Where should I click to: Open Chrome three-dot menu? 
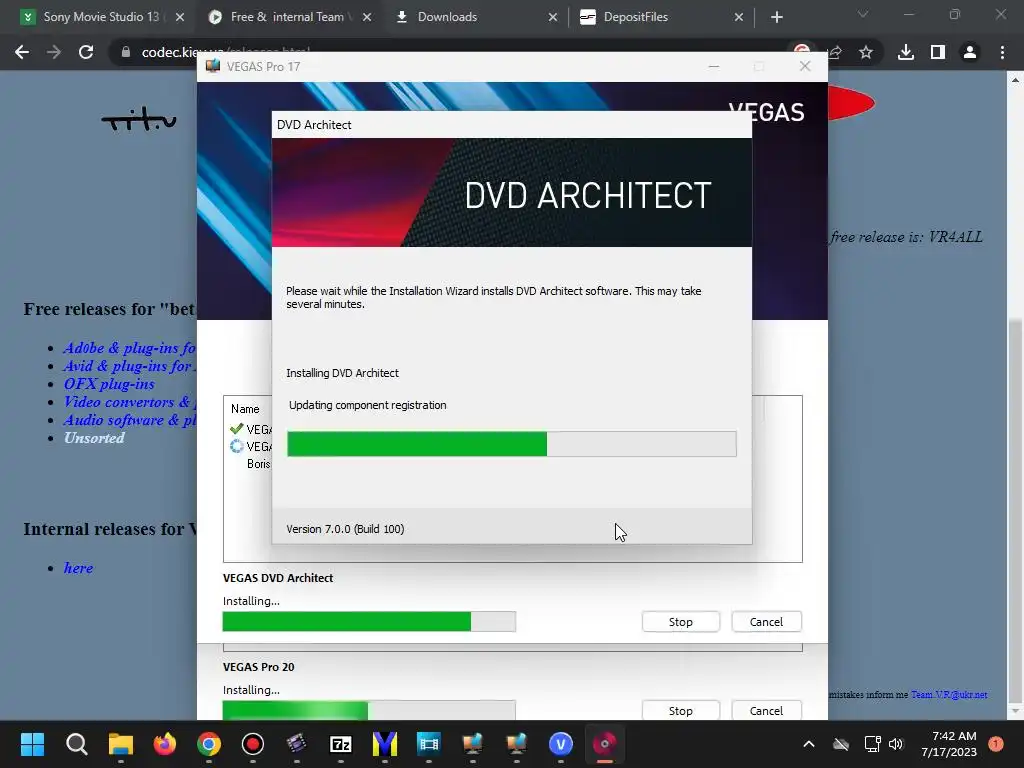(x=1002, y=52)
